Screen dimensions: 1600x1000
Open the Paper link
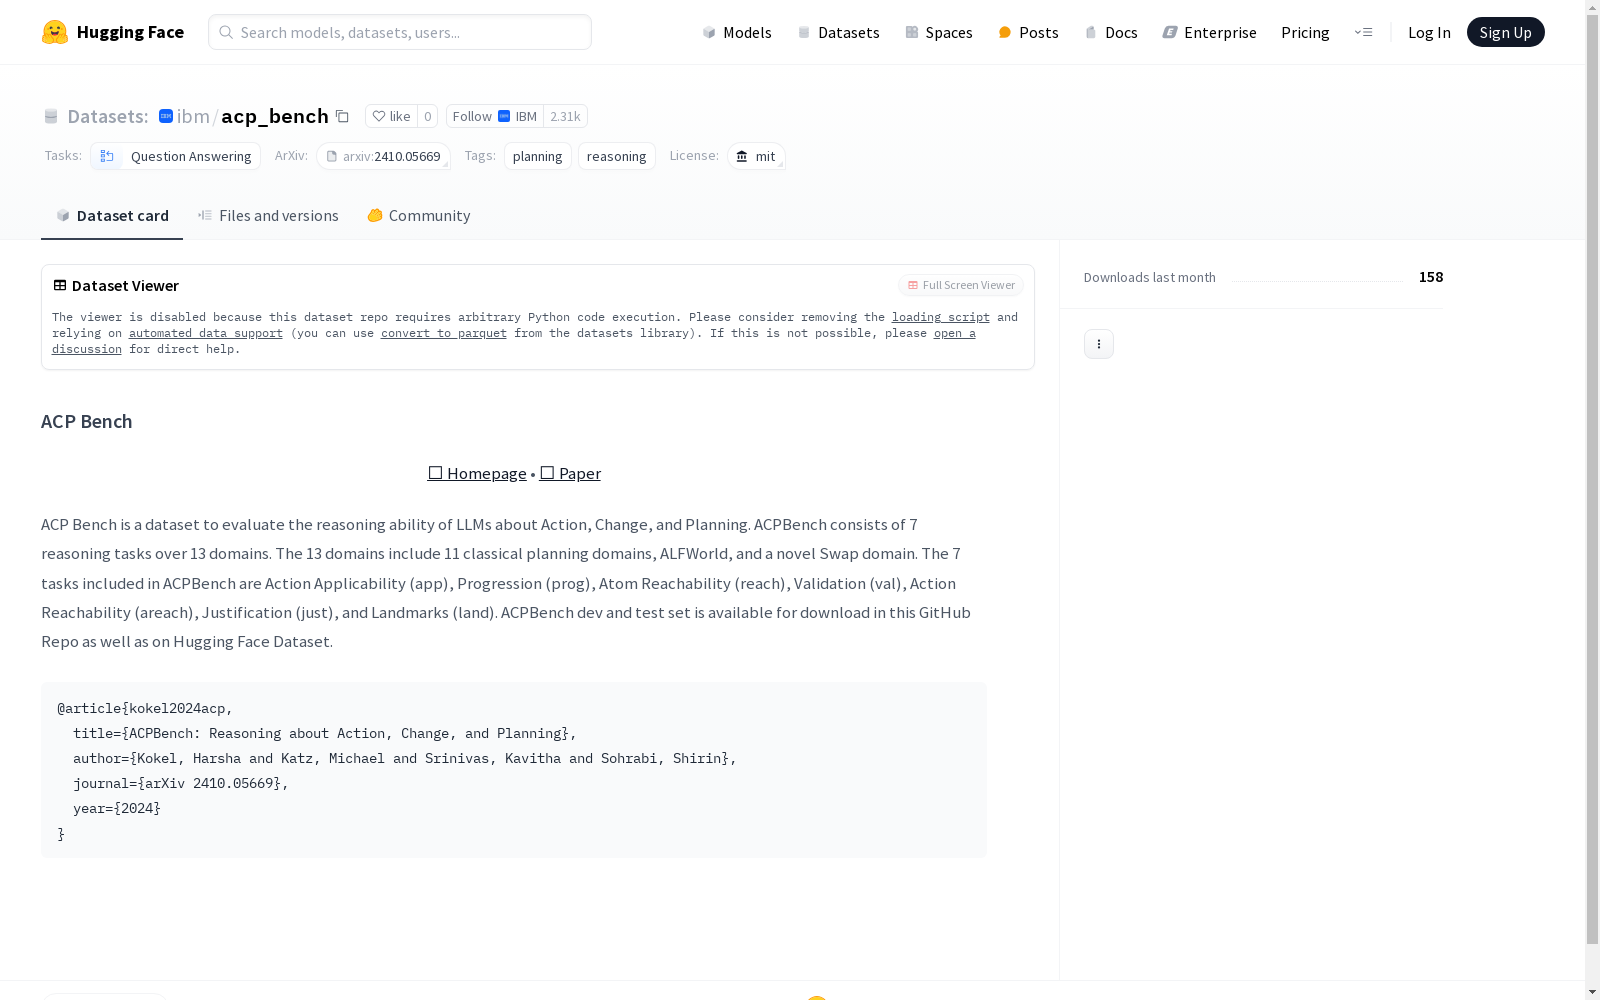(x=570, y=473)
